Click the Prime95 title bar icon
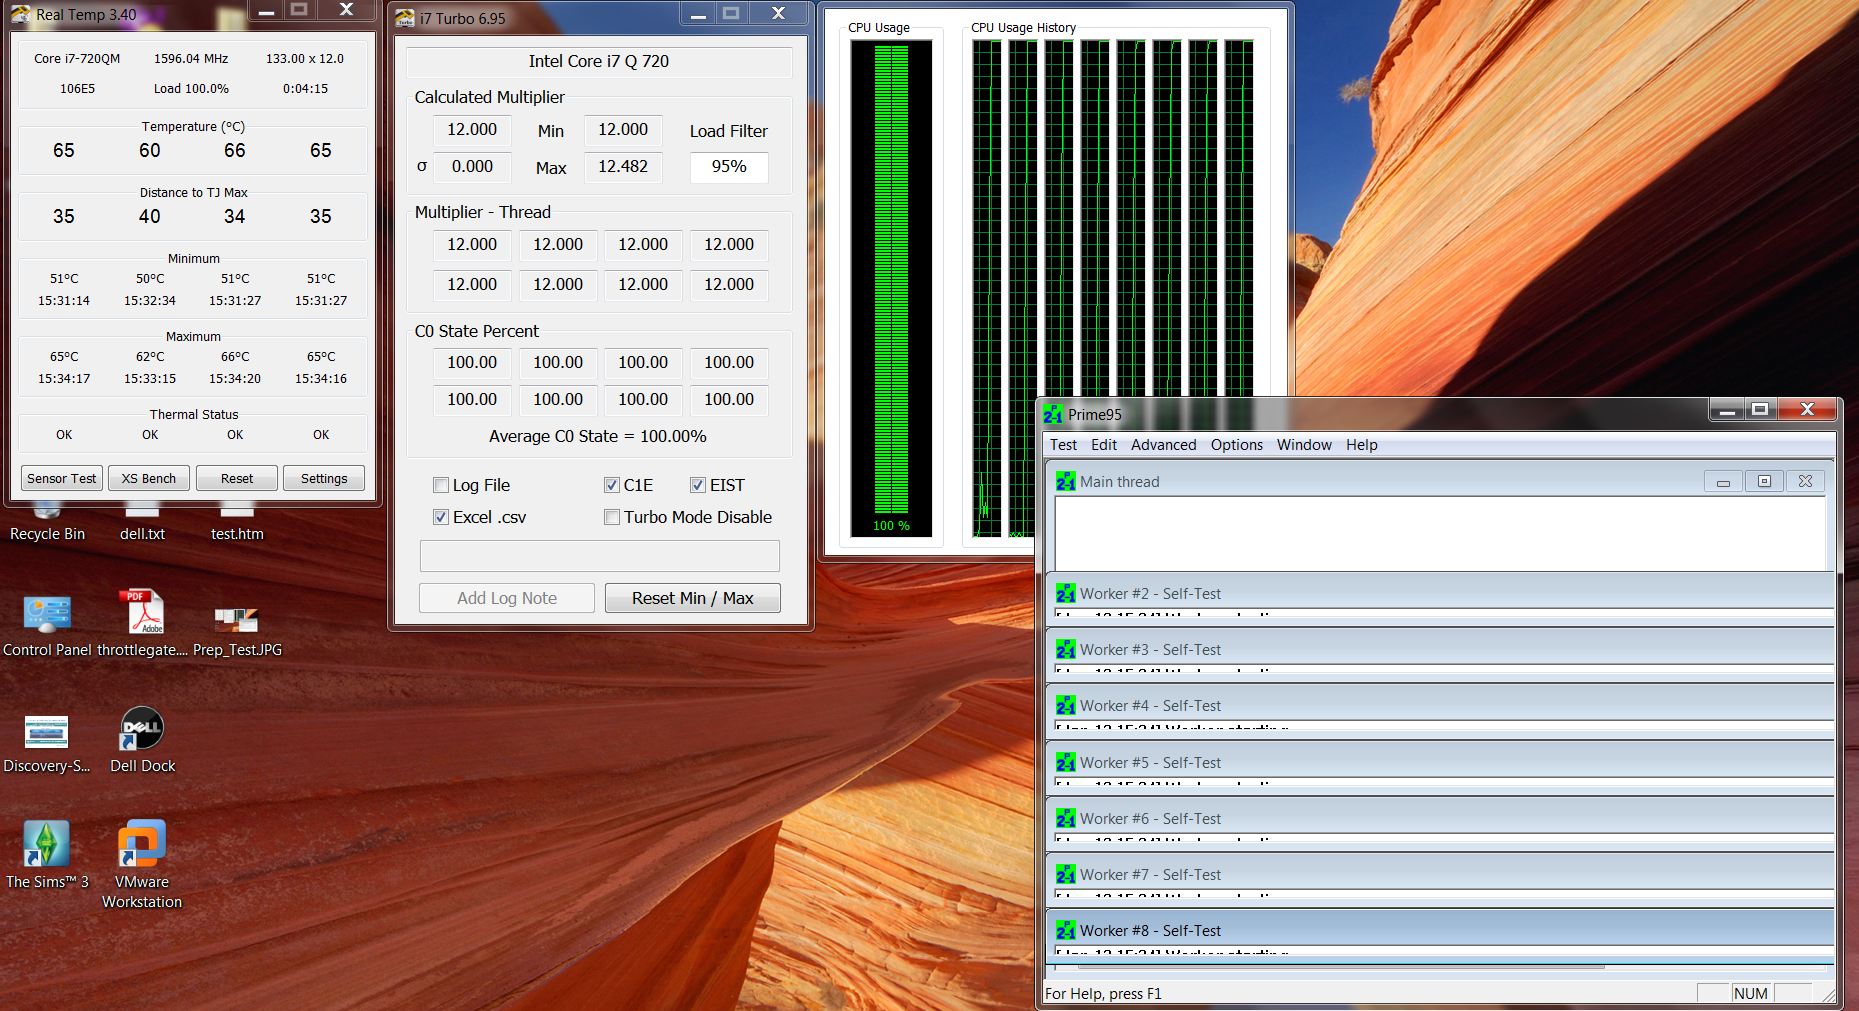Viewport: 1859px width, 1011px height. click(1053, 414)
